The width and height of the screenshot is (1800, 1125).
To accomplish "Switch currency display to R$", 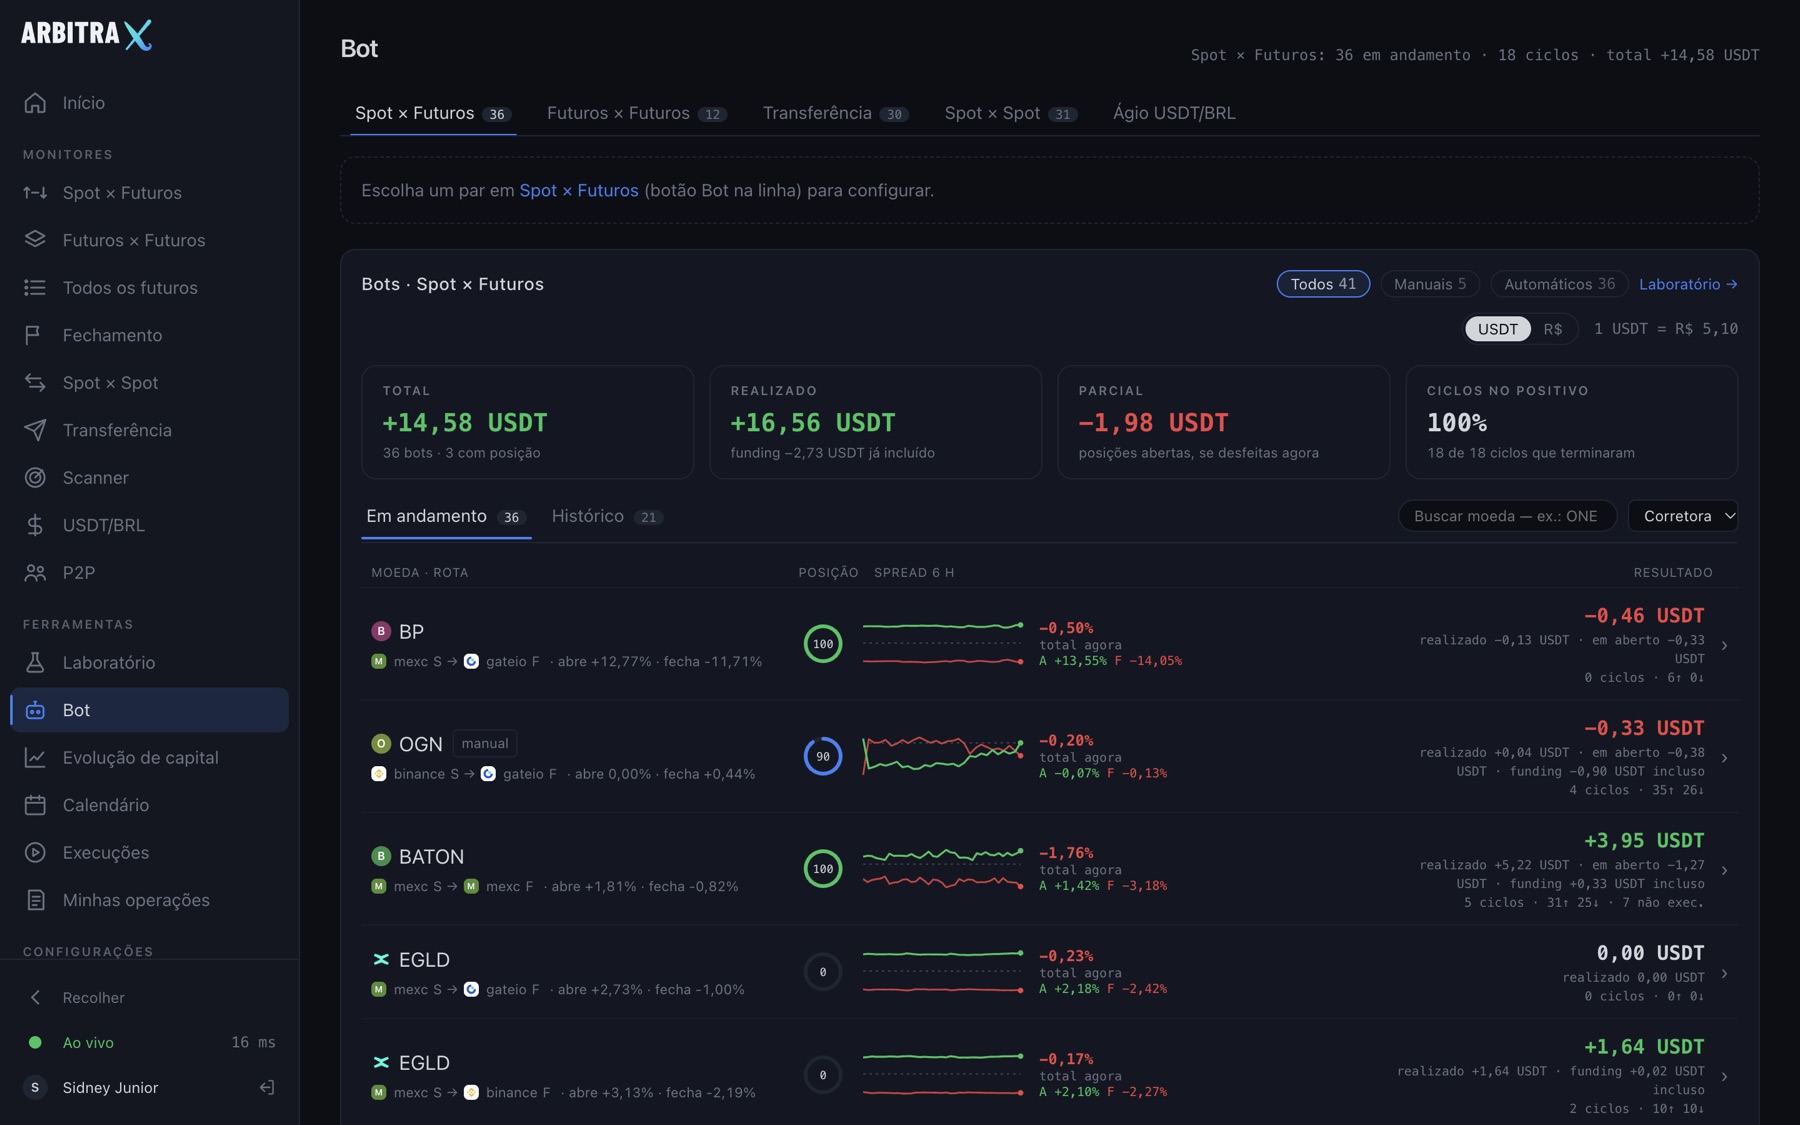I will (1552, 329).
